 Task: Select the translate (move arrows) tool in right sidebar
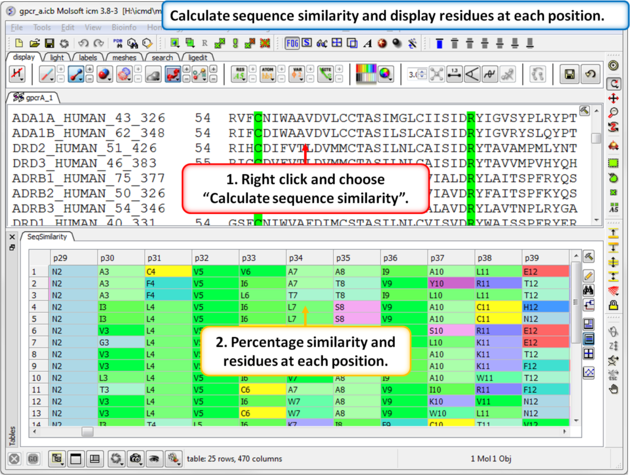614,98
